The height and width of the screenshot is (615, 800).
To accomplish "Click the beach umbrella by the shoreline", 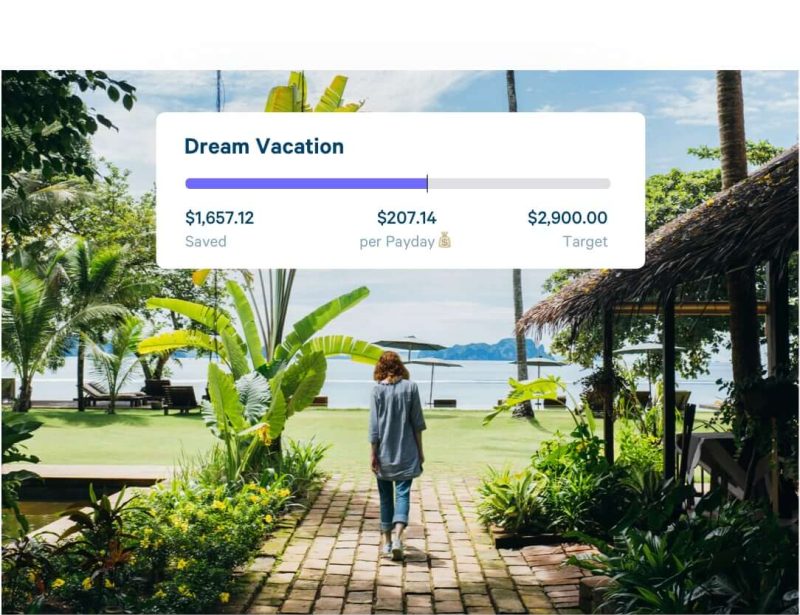I will (408, 345).
